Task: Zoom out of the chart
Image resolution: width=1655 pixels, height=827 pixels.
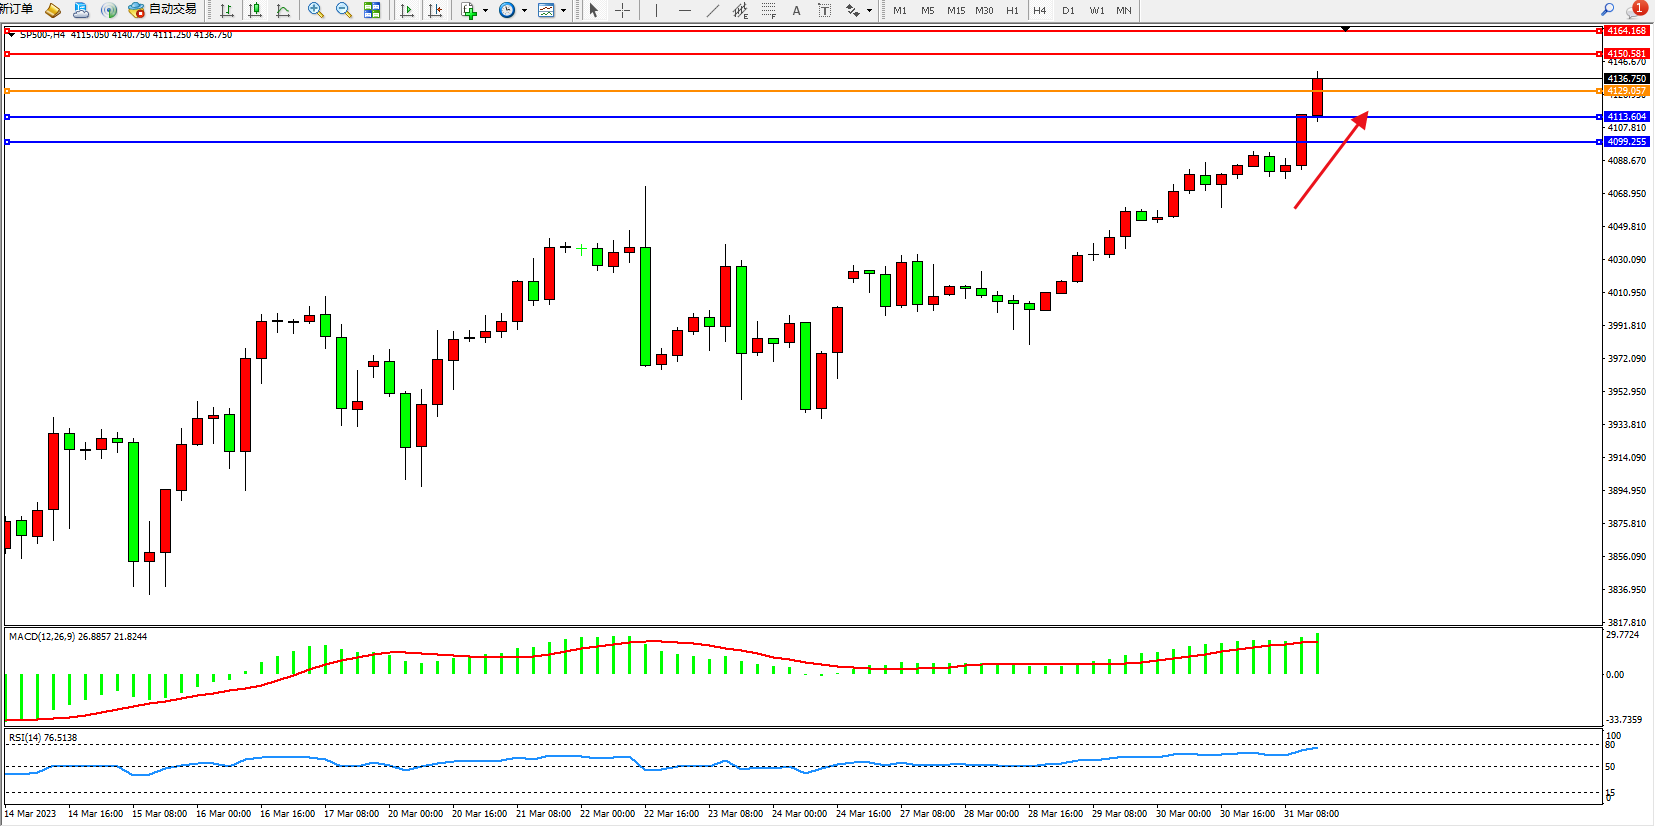Action: tap(344, 10)
